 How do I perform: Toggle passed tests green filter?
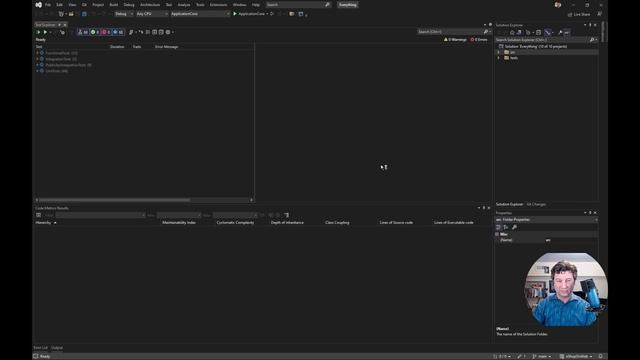coord(95,32)
